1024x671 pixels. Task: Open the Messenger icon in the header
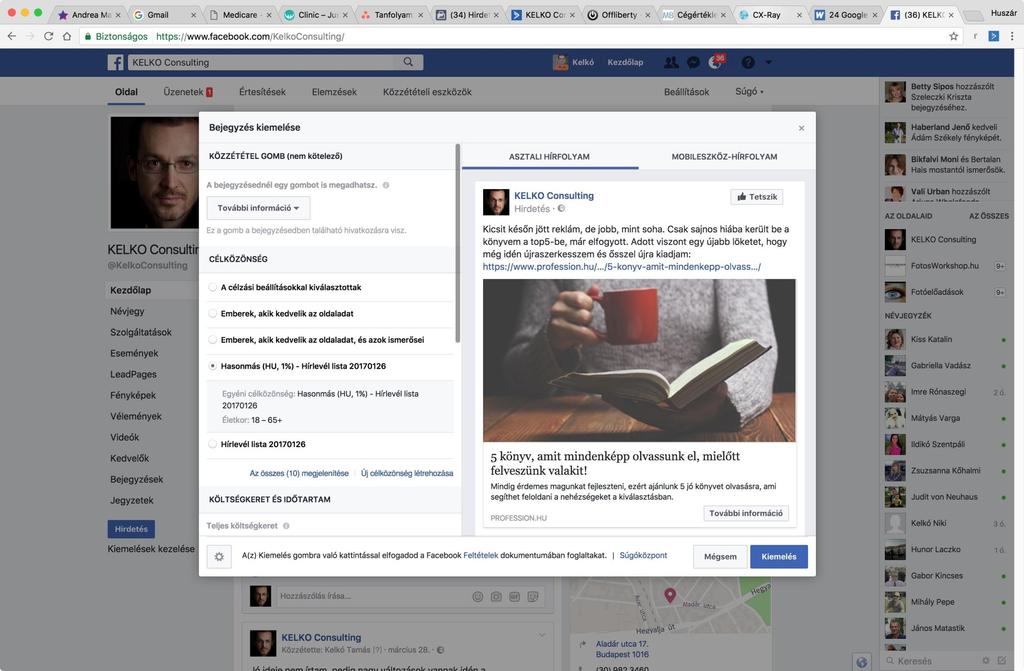point(694,62)
